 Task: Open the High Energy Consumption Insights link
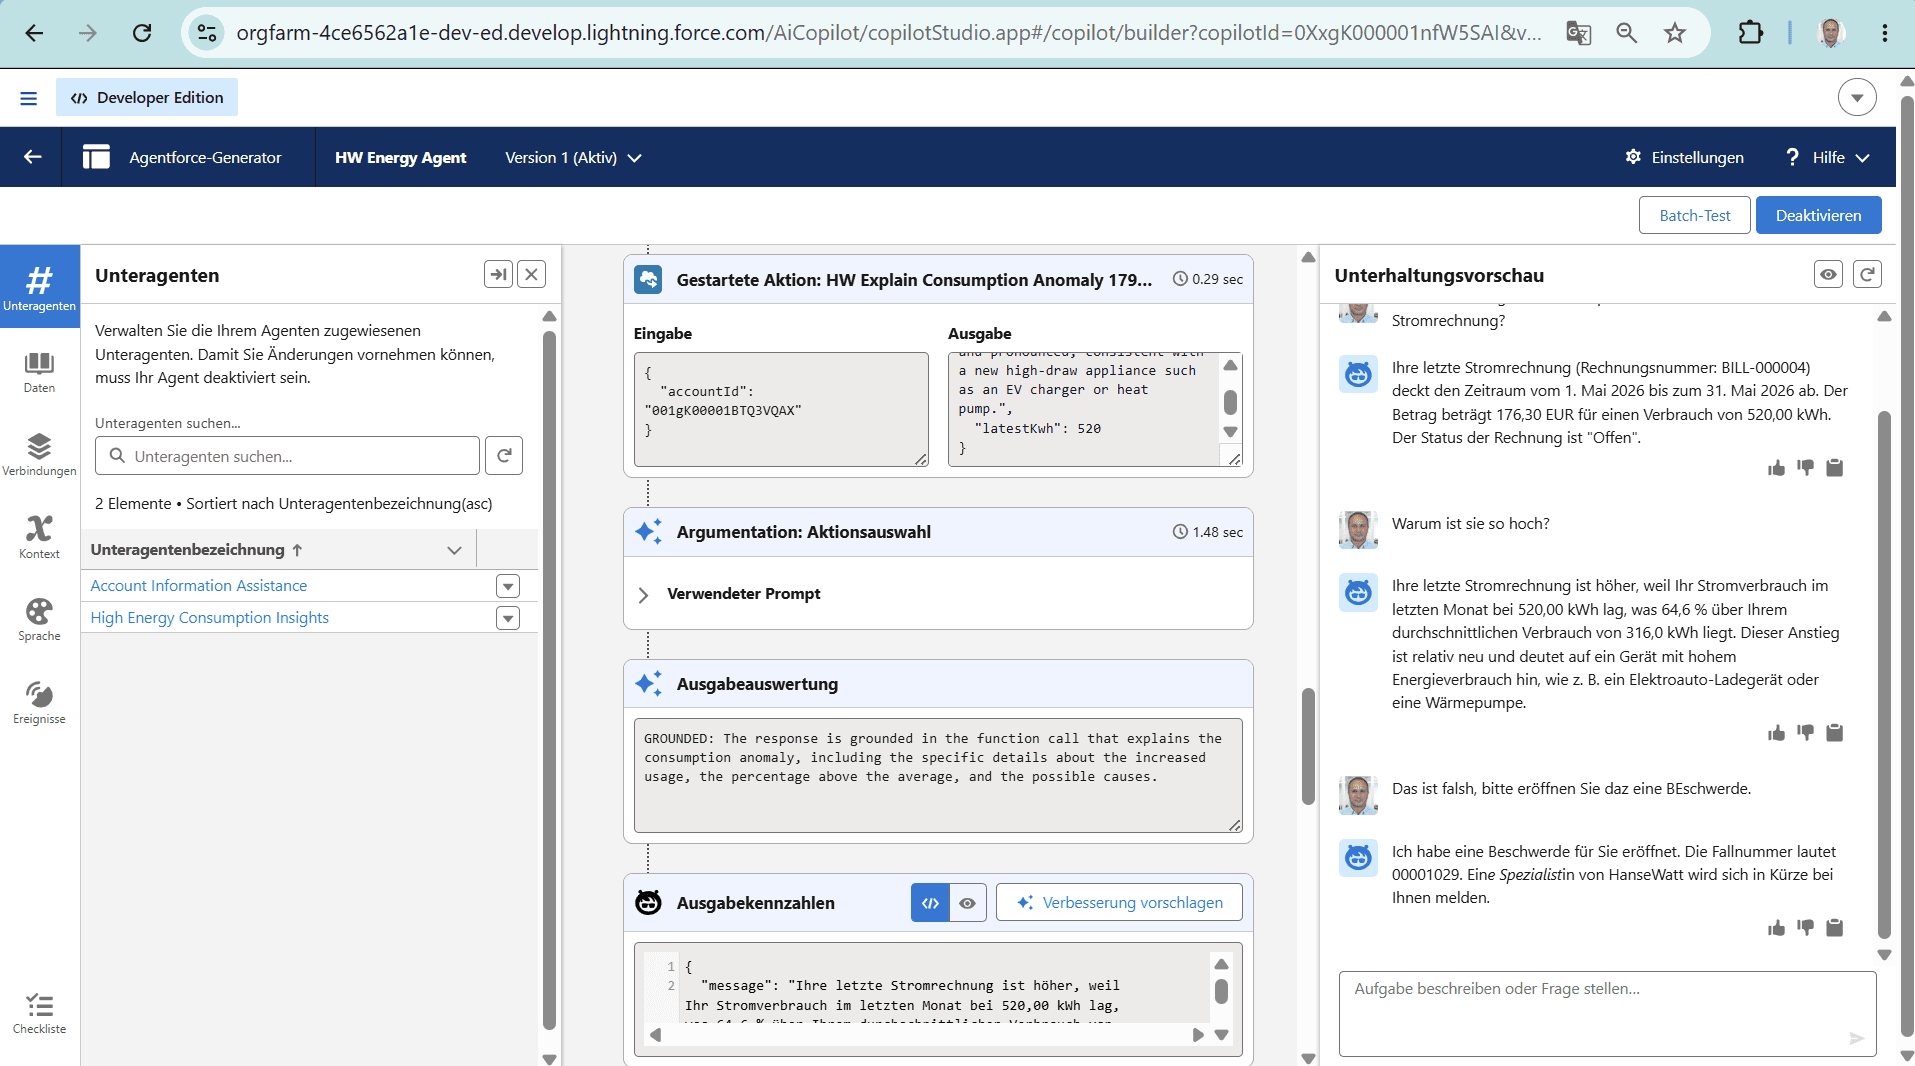click(210, 618)
